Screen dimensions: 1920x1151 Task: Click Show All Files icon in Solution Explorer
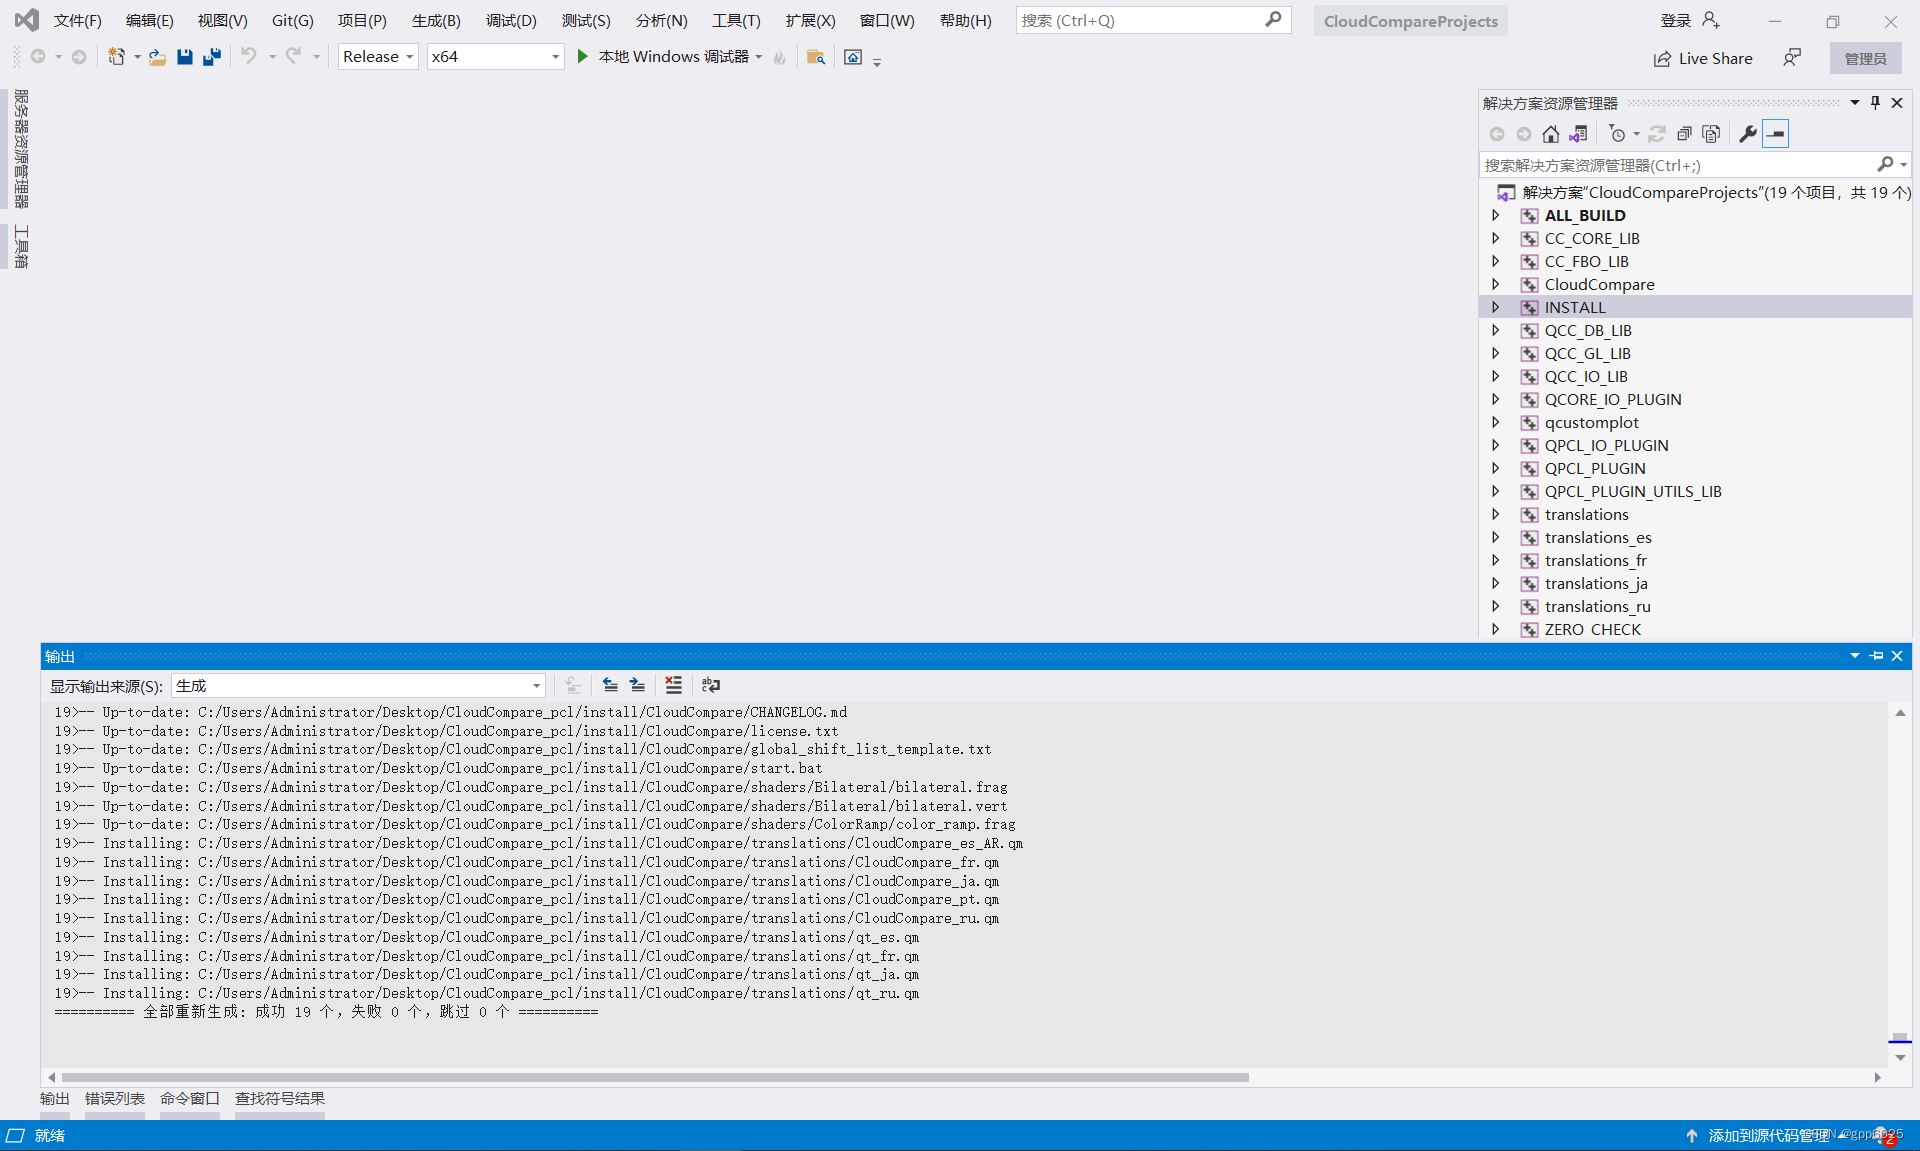(x=1711, y=134)
